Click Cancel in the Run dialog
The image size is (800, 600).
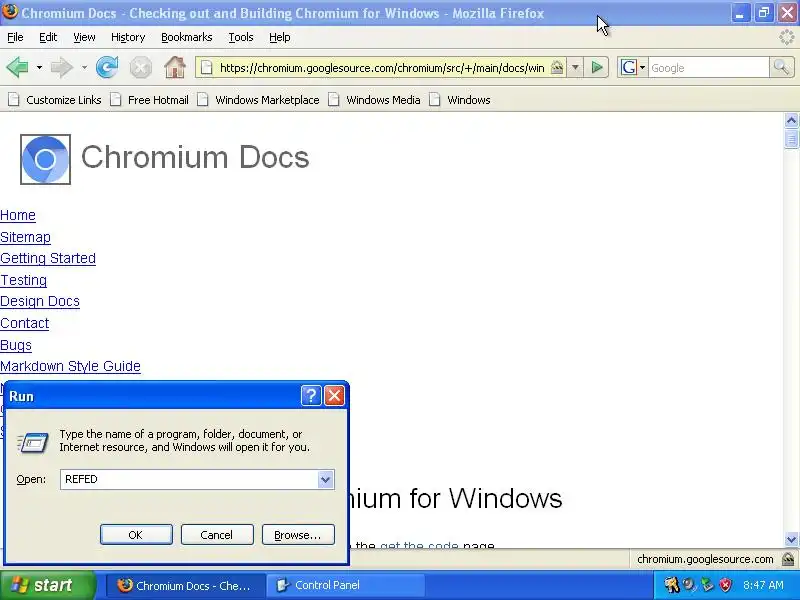point(217,535)
